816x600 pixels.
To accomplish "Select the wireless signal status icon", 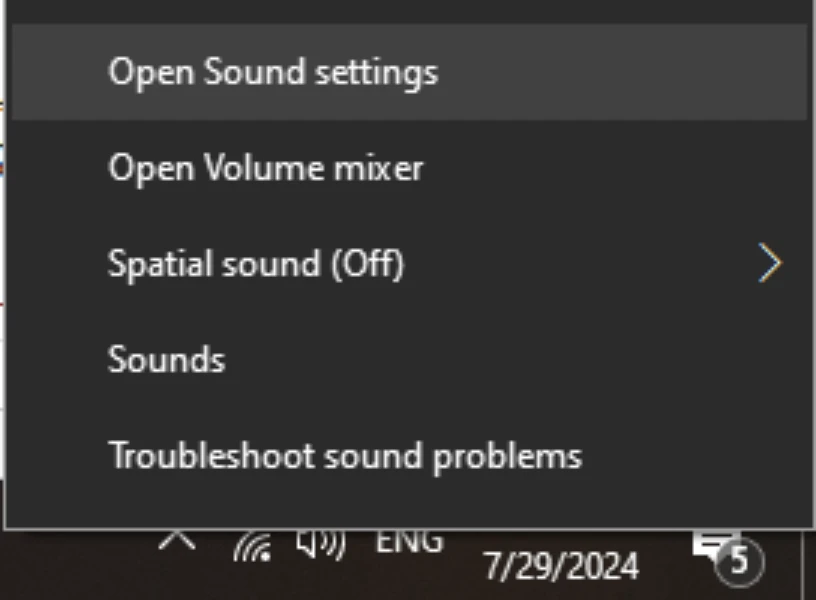I will point(252,547).
